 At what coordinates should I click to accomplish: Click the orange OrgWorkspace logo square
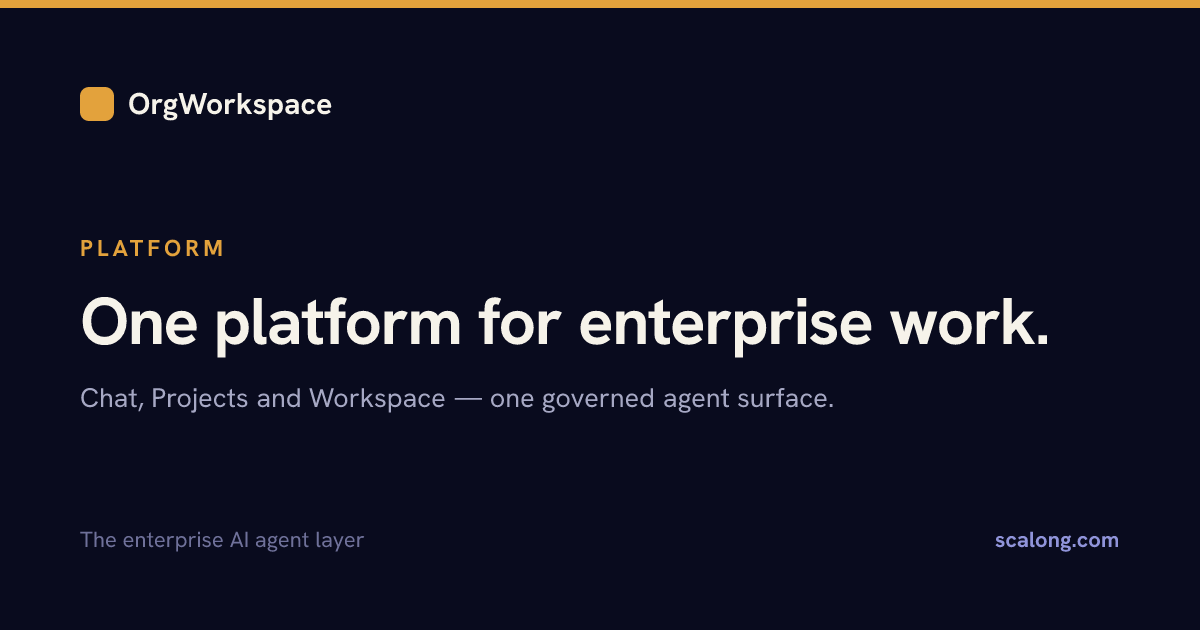point(97,104)
